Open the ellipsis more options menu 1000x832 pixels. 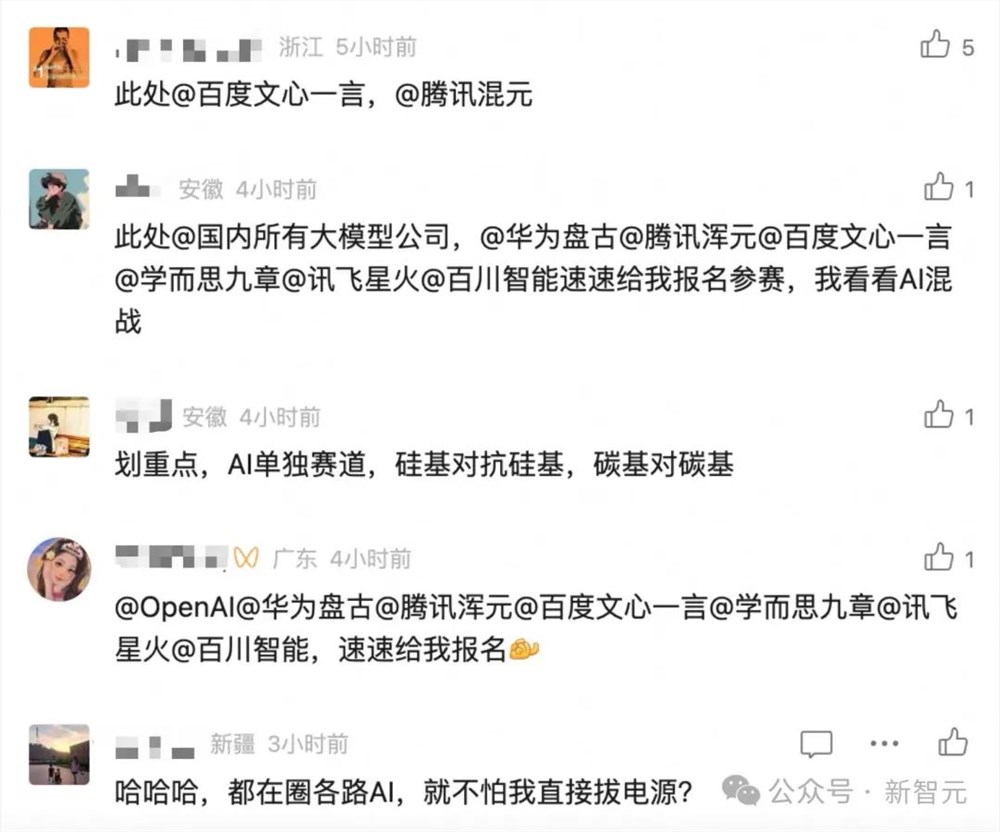882,744
